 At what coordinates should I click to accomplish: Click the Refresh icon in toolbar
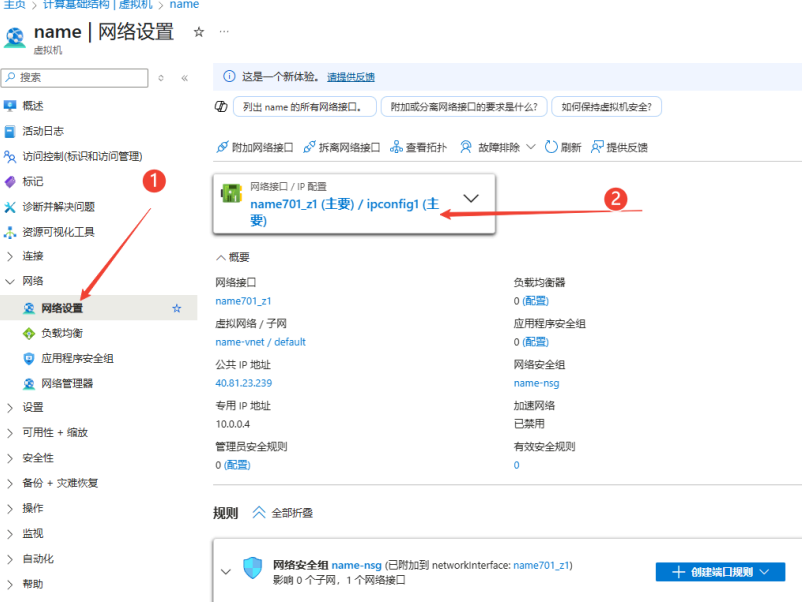pyautogui.click(x=551, y=147)
